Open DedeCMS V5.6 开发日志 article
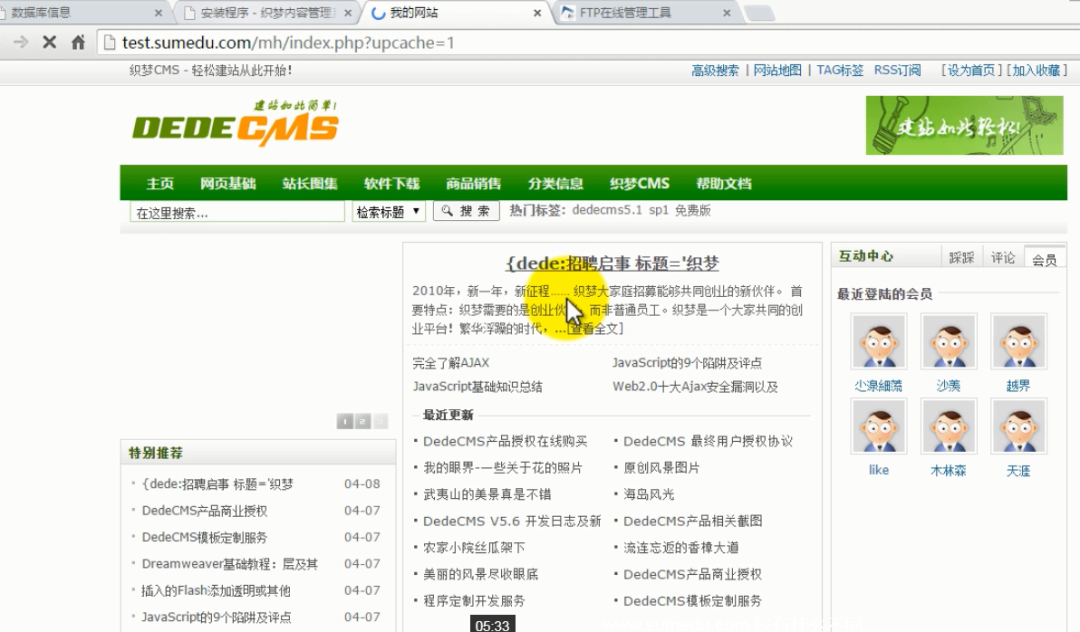The image size is (1080, 632). [512, 521]
